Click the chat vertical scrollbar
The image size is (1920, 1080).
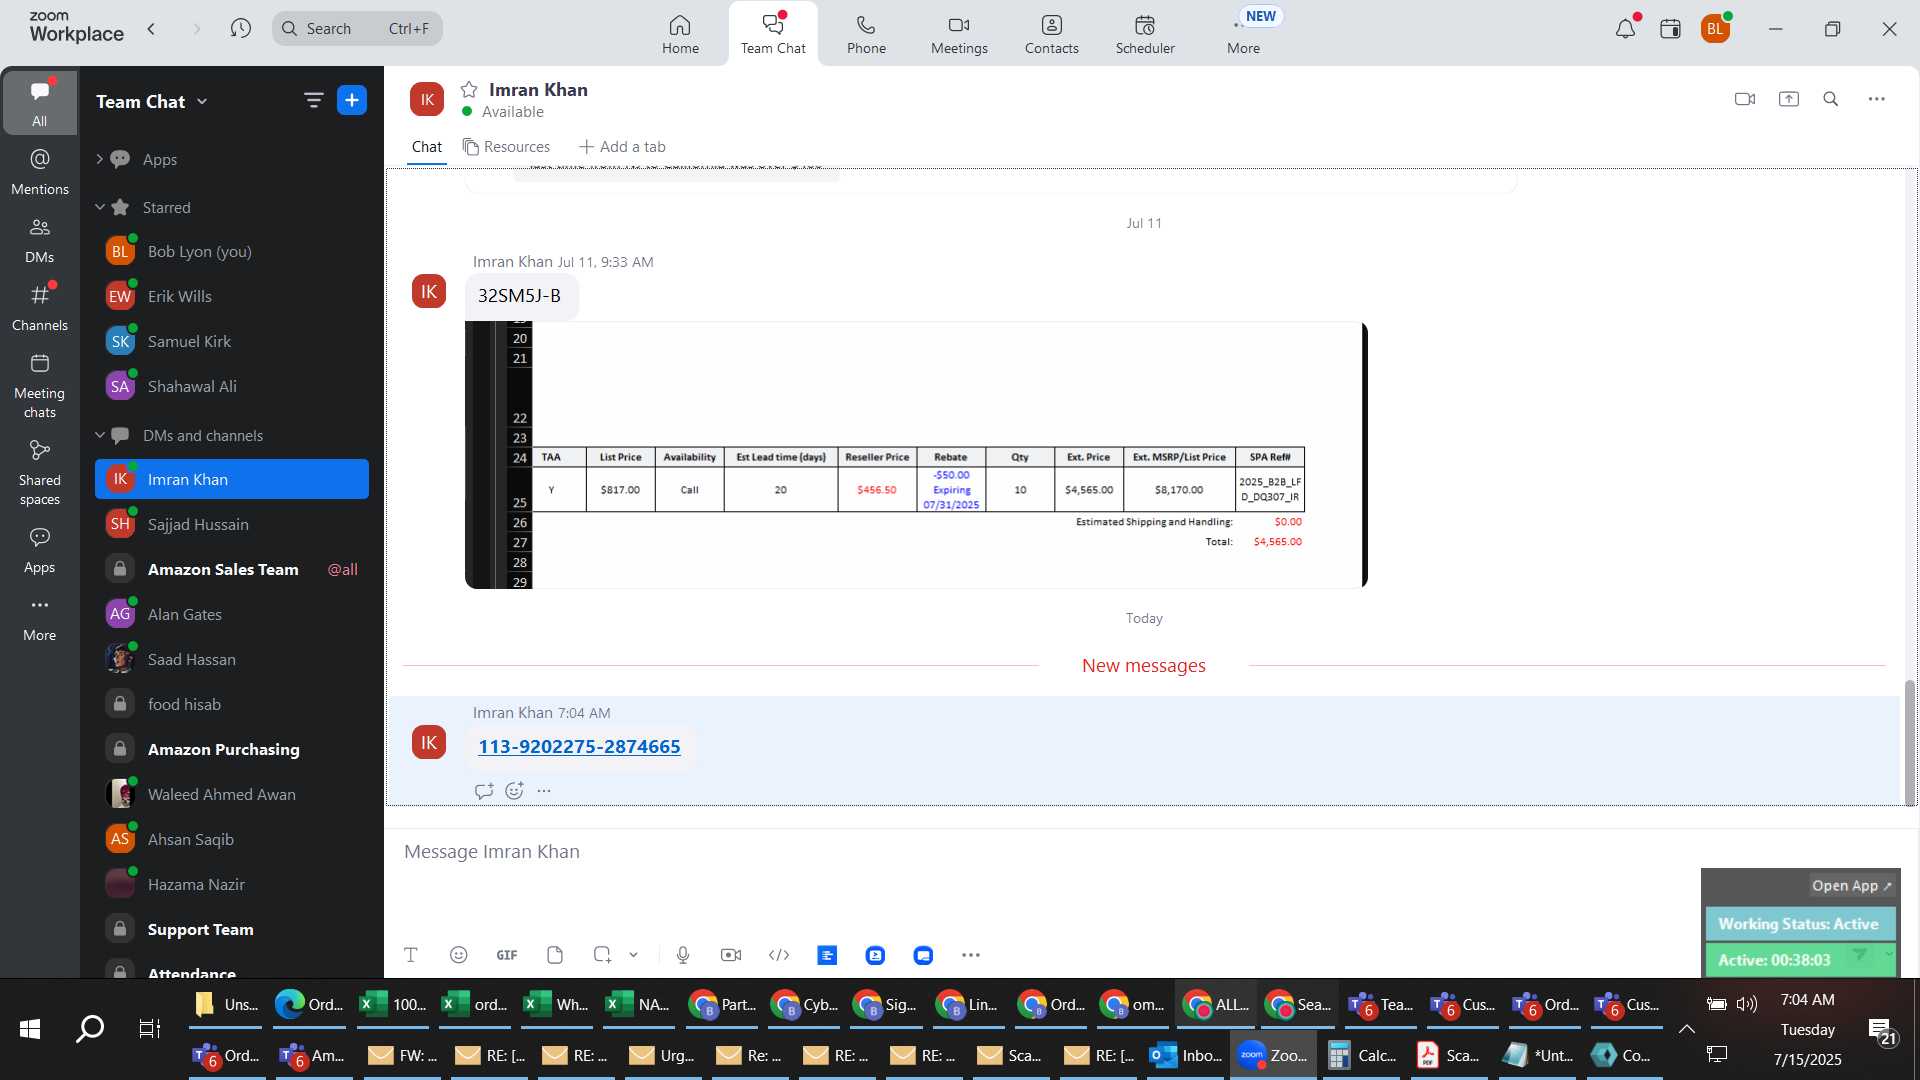coord(1909,742)
